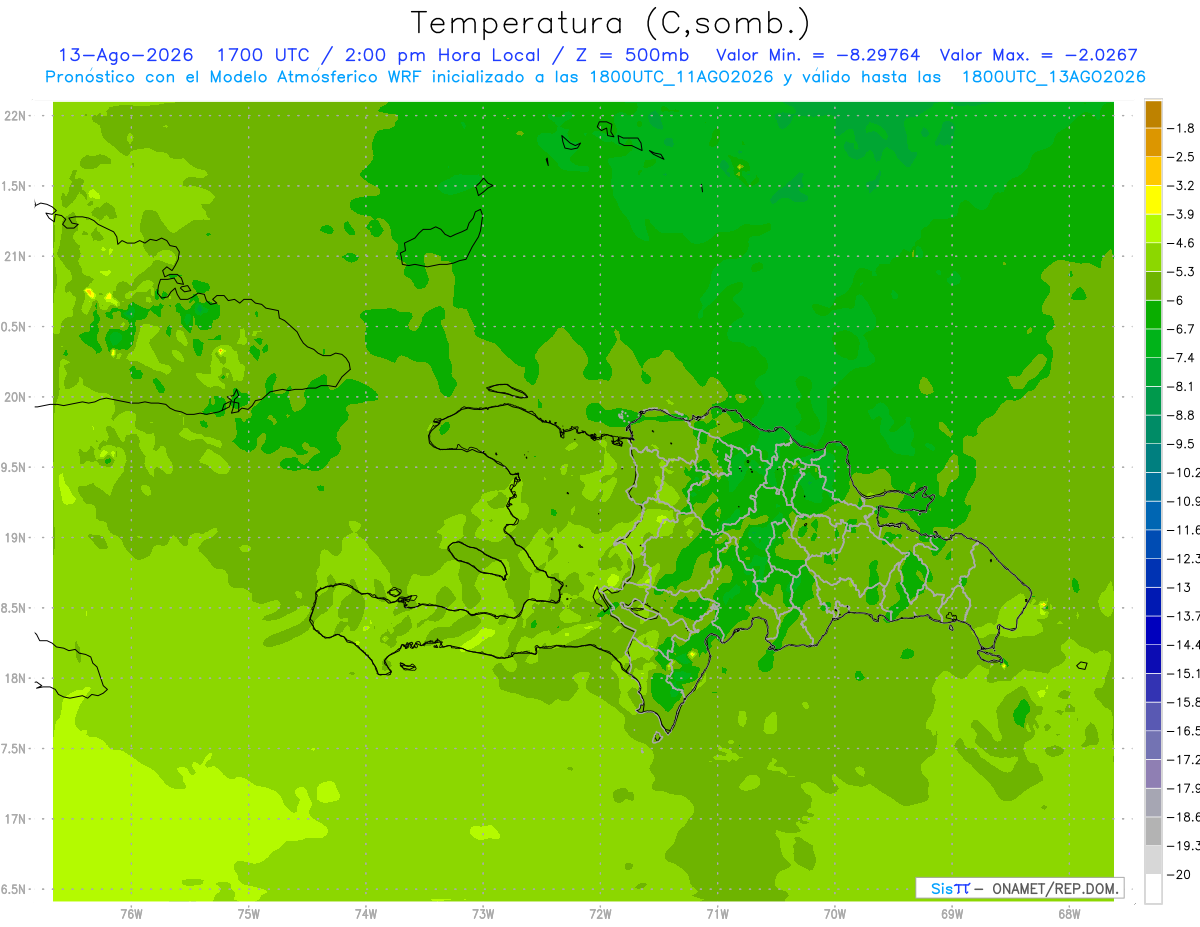Click the "18N" latitude label
Viewport: 1200px width, 927px height.
click(x=17, y=679)
